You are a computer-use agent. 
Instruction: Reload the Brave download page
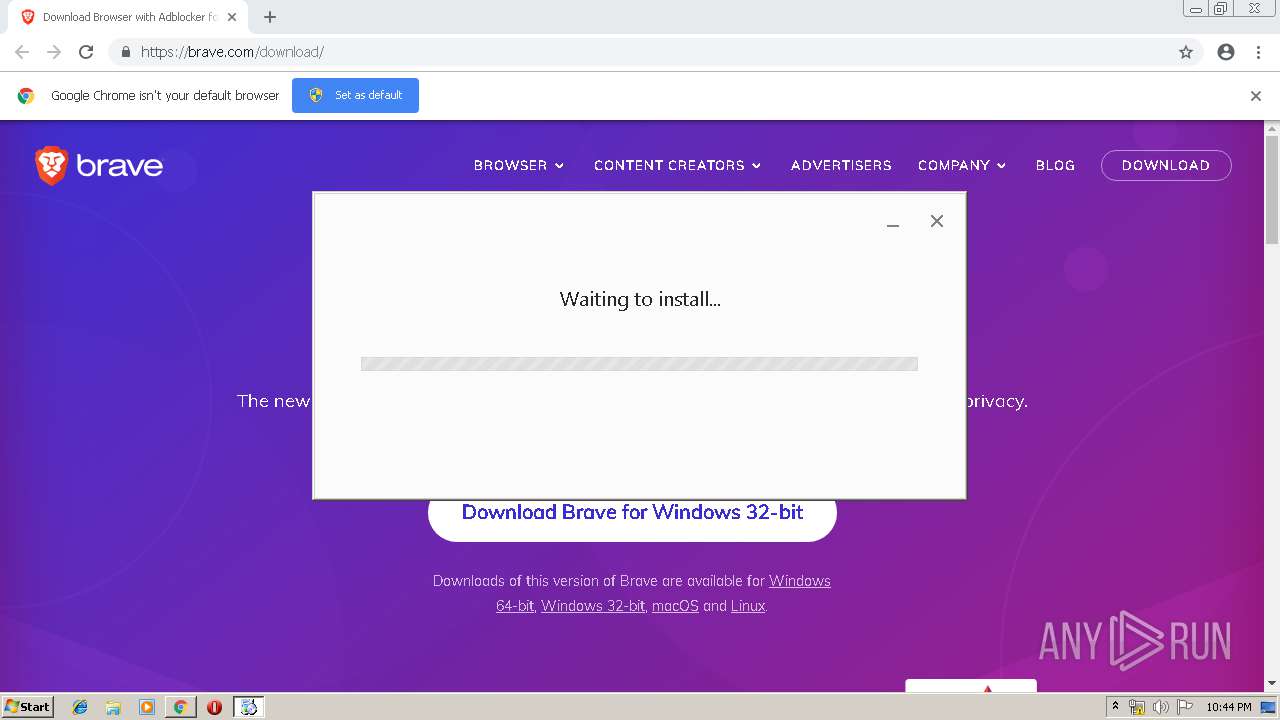point(86,52)
